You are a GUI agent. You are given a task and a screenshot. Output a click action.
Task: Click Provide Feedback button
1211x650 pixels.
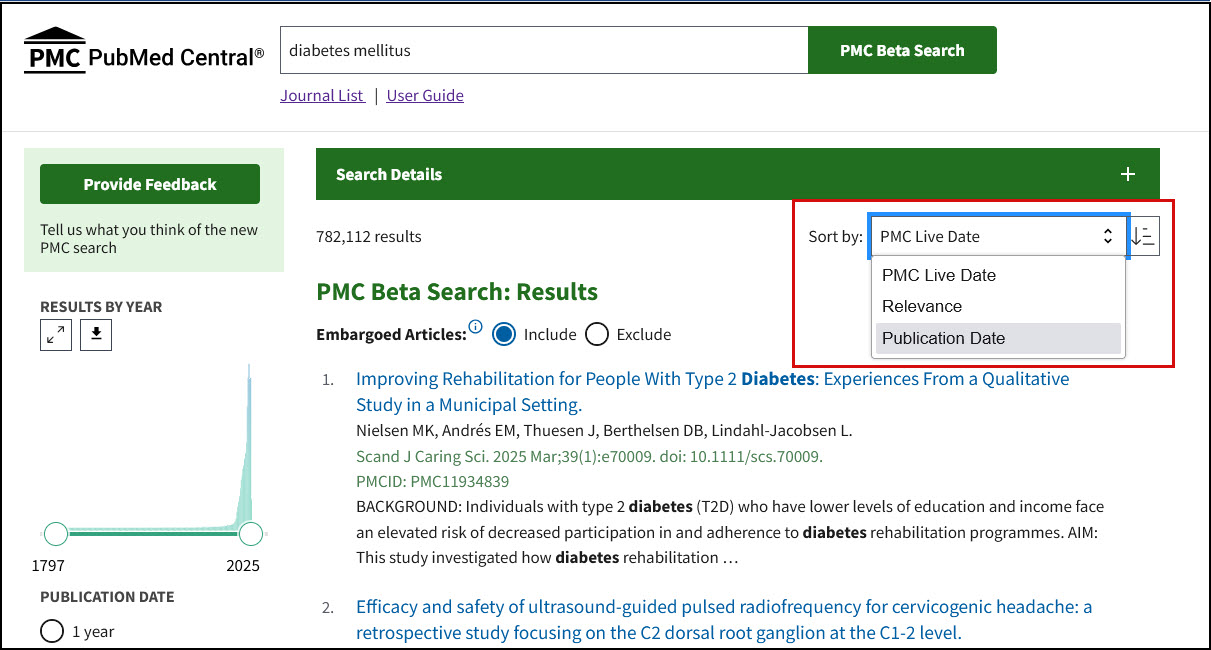[x=150, y=184]
